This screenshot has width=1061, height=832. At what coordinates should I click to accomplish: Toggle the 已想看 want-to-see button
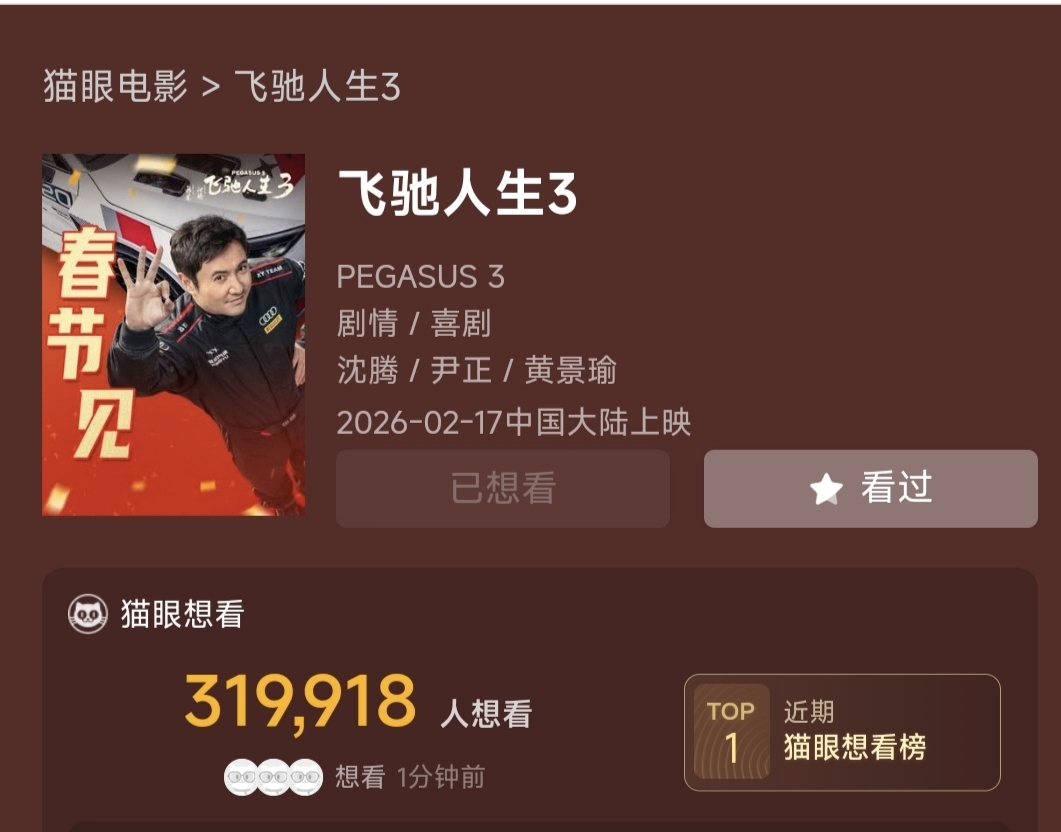tap(503, 488)
